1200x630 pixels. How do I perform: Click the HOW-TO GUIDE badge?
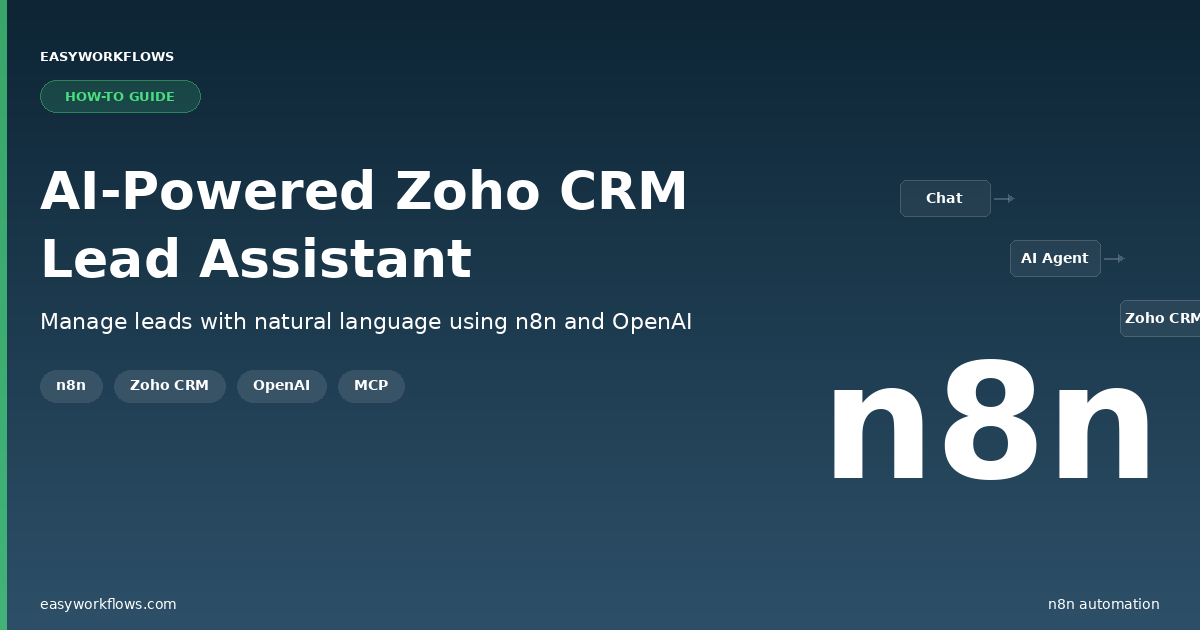(120, 97)
